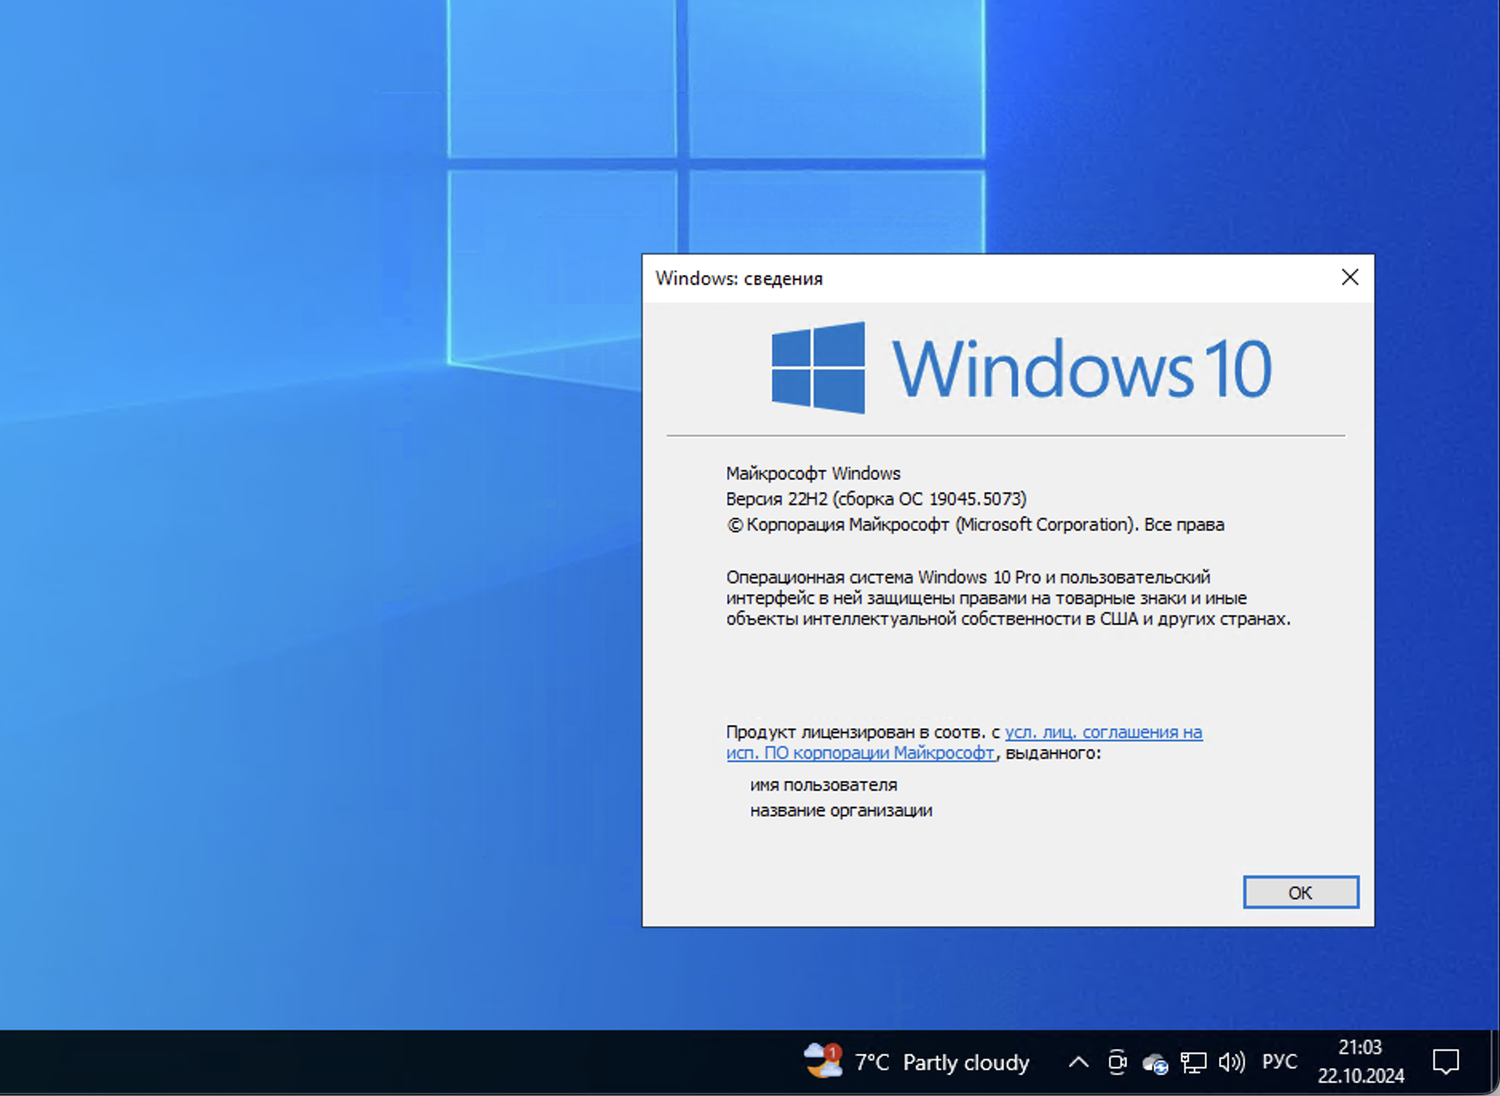Click the Windows 10 logo inside the dialog
The image size is (1500, 1096).
1018,368
